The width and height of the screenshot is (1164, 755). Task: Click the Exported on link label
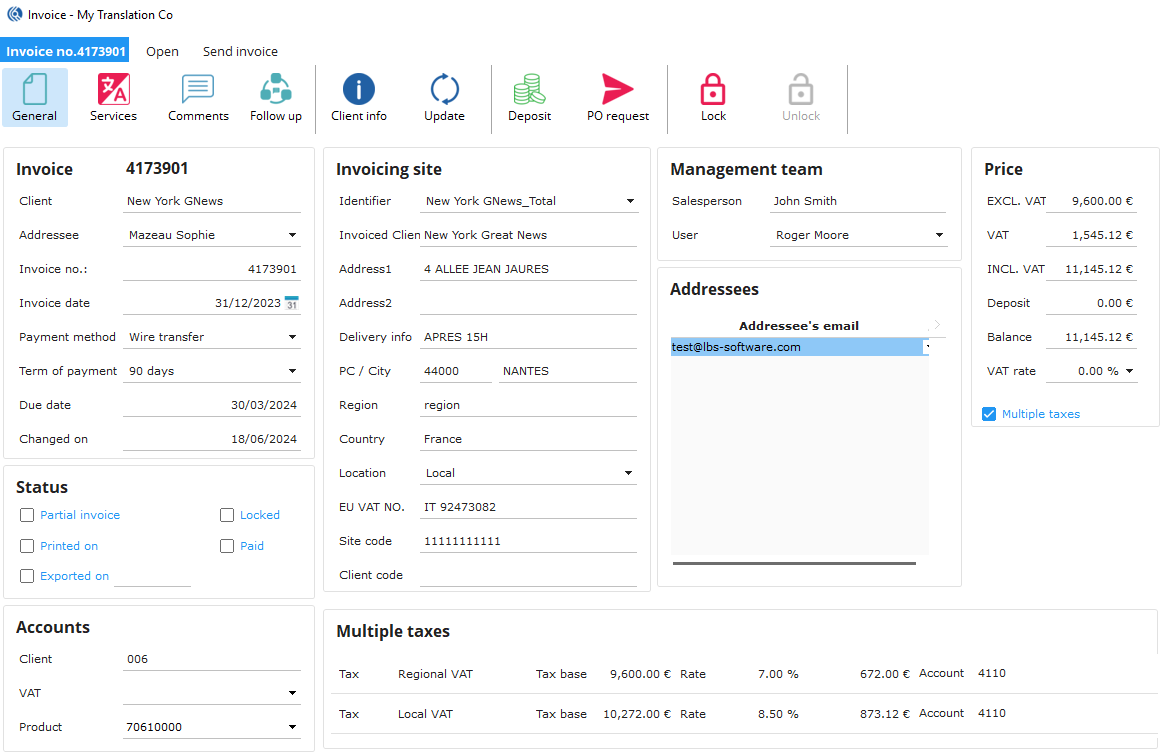click(x=74, y=576)
